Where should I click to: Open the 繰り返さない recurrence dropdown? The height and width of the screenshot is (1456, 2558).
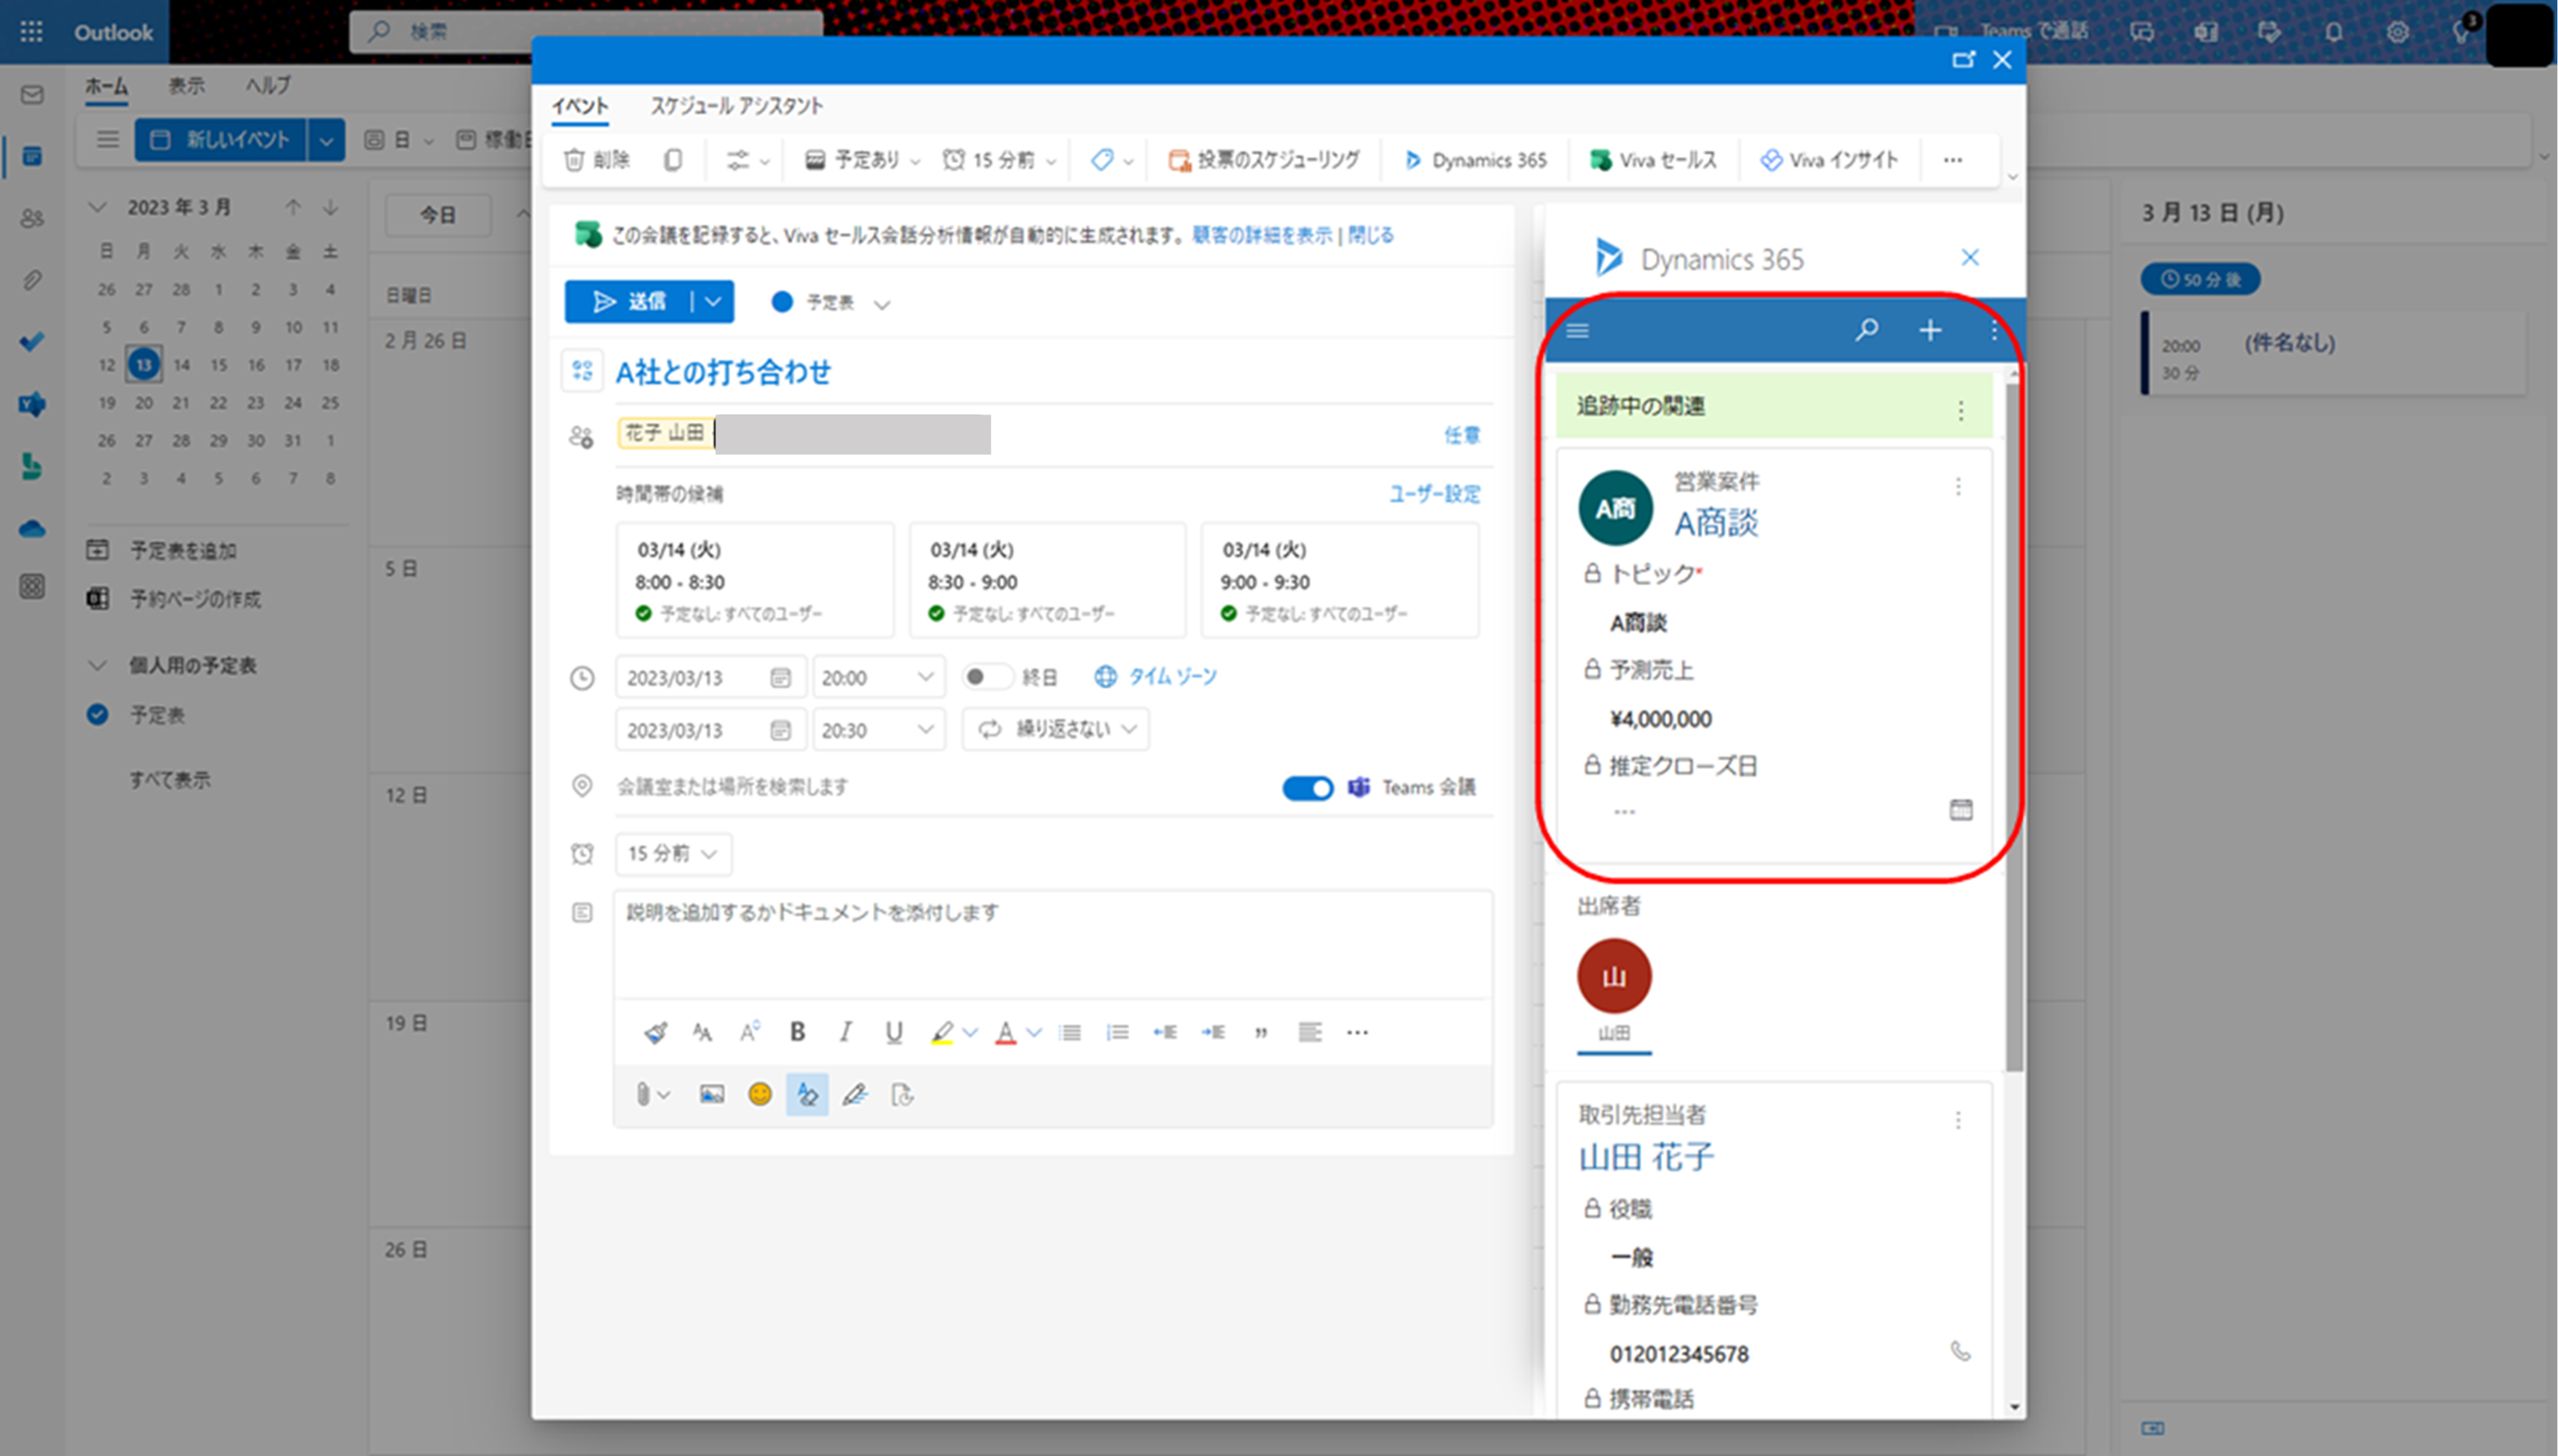pos(1055,729)
